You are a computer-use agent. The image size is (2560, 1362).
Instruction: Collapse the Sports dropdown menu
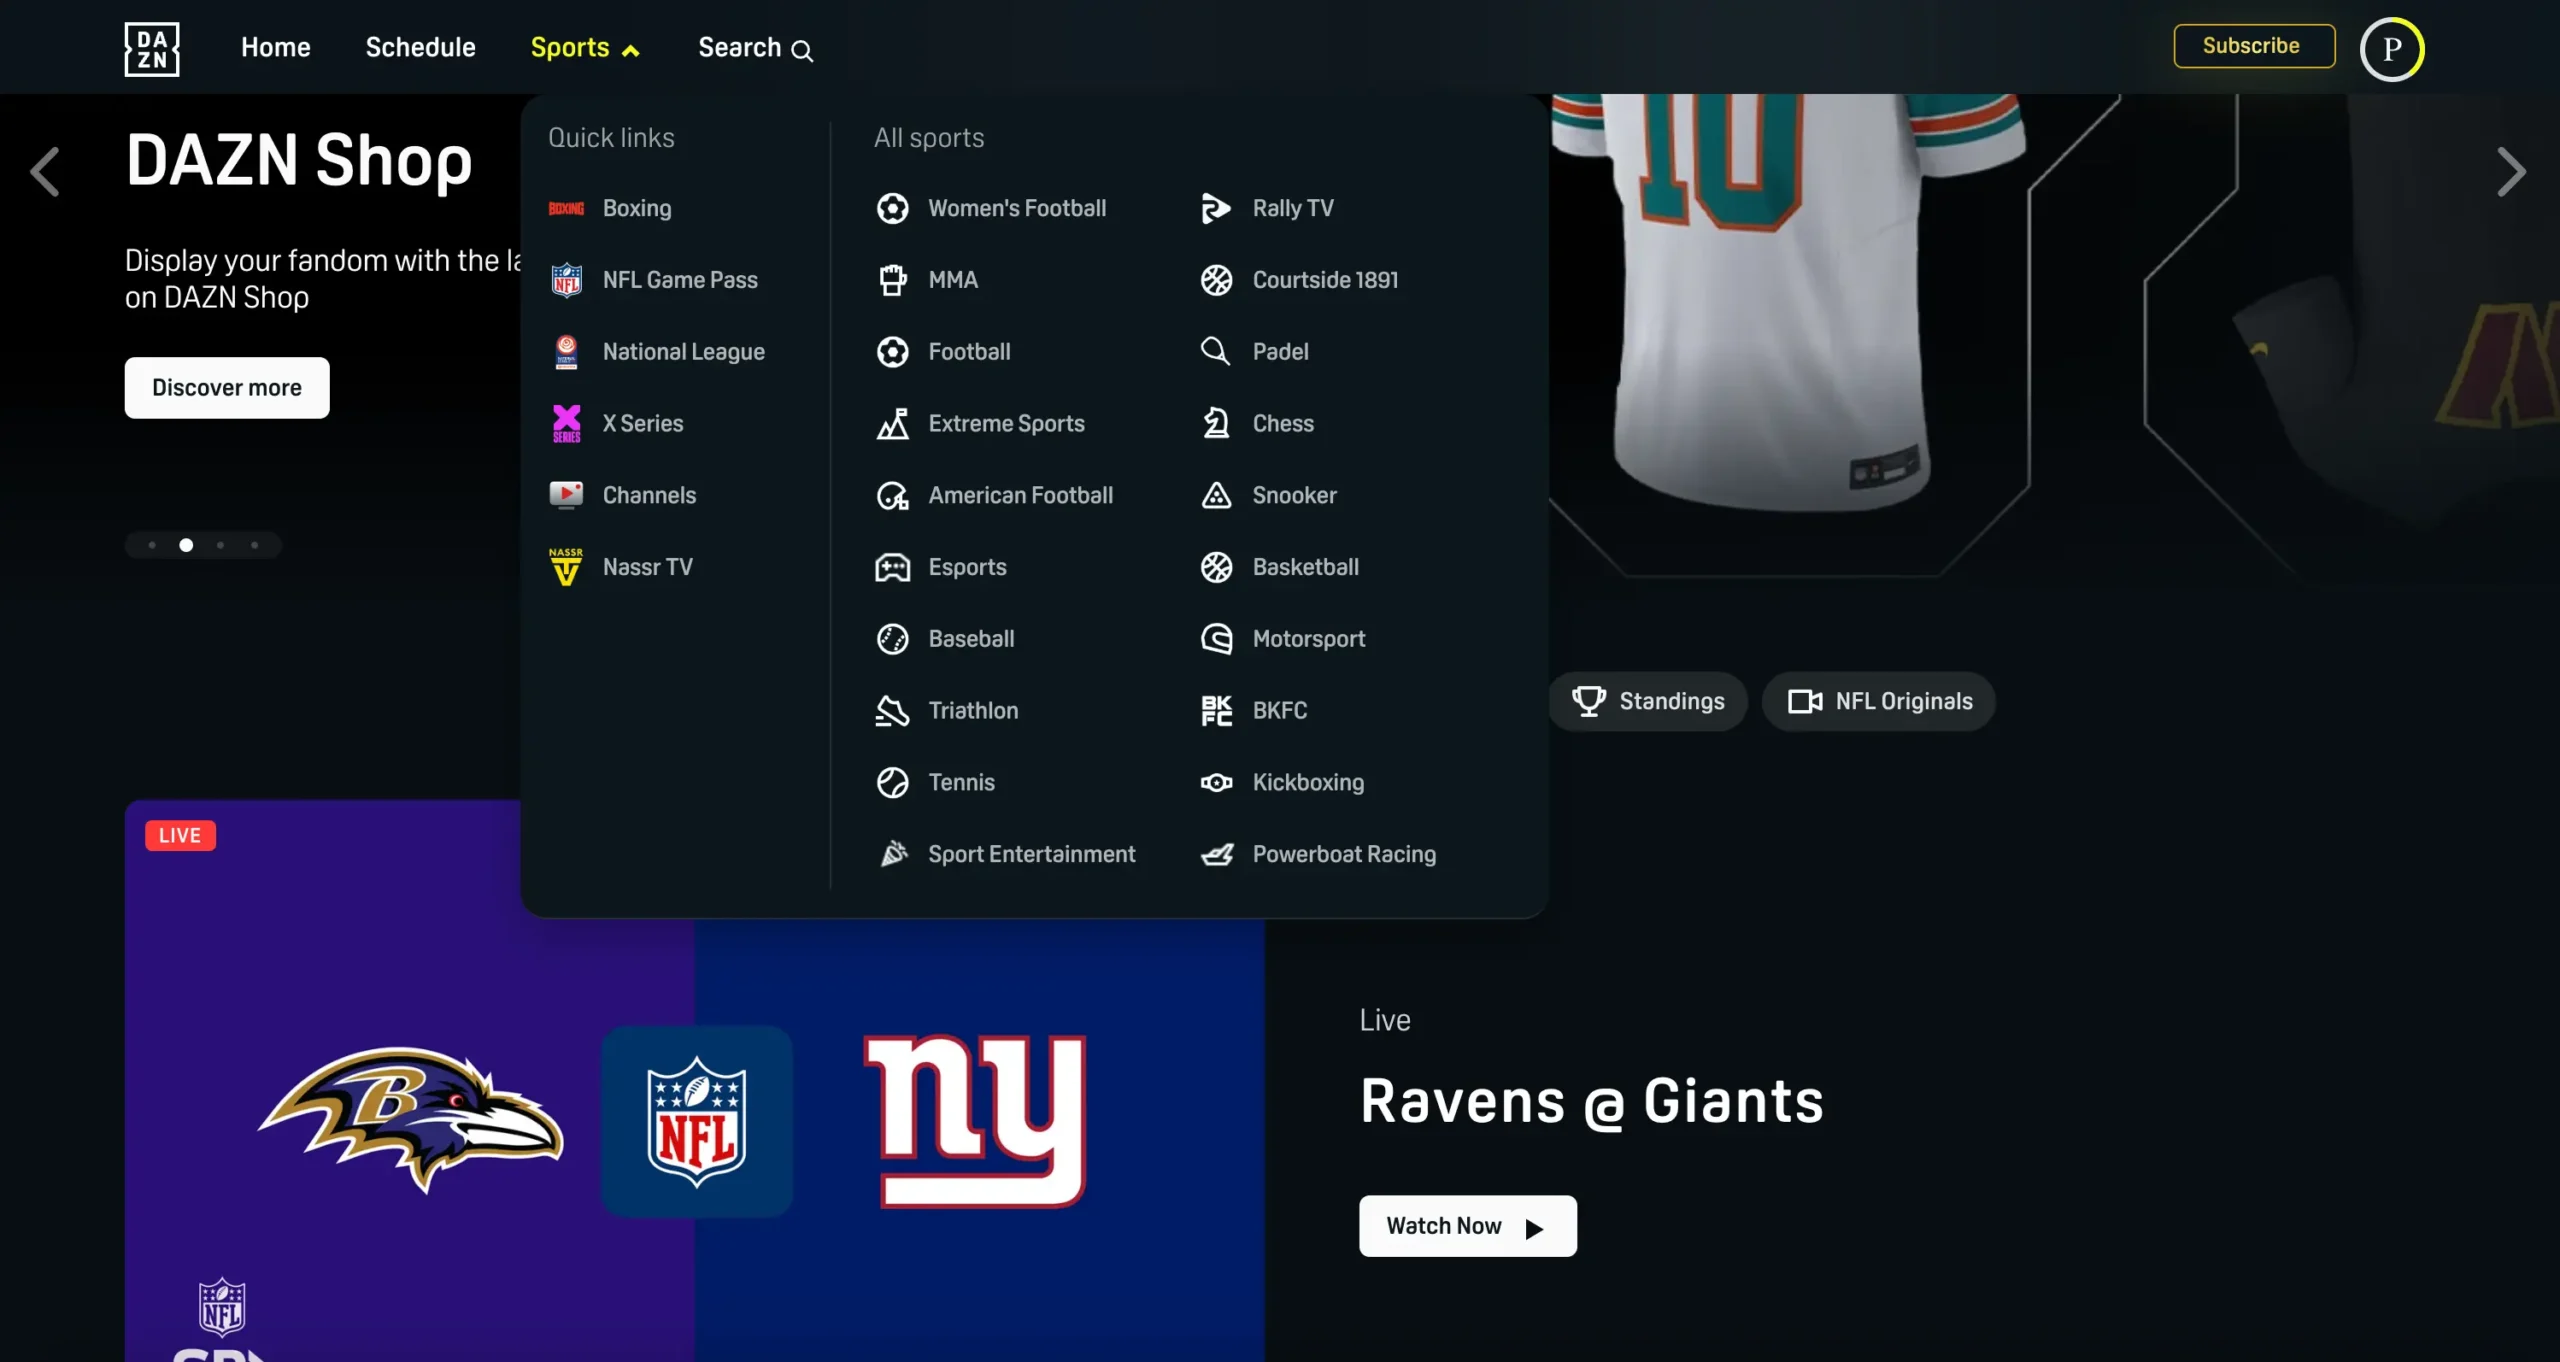tap(585, 48)
